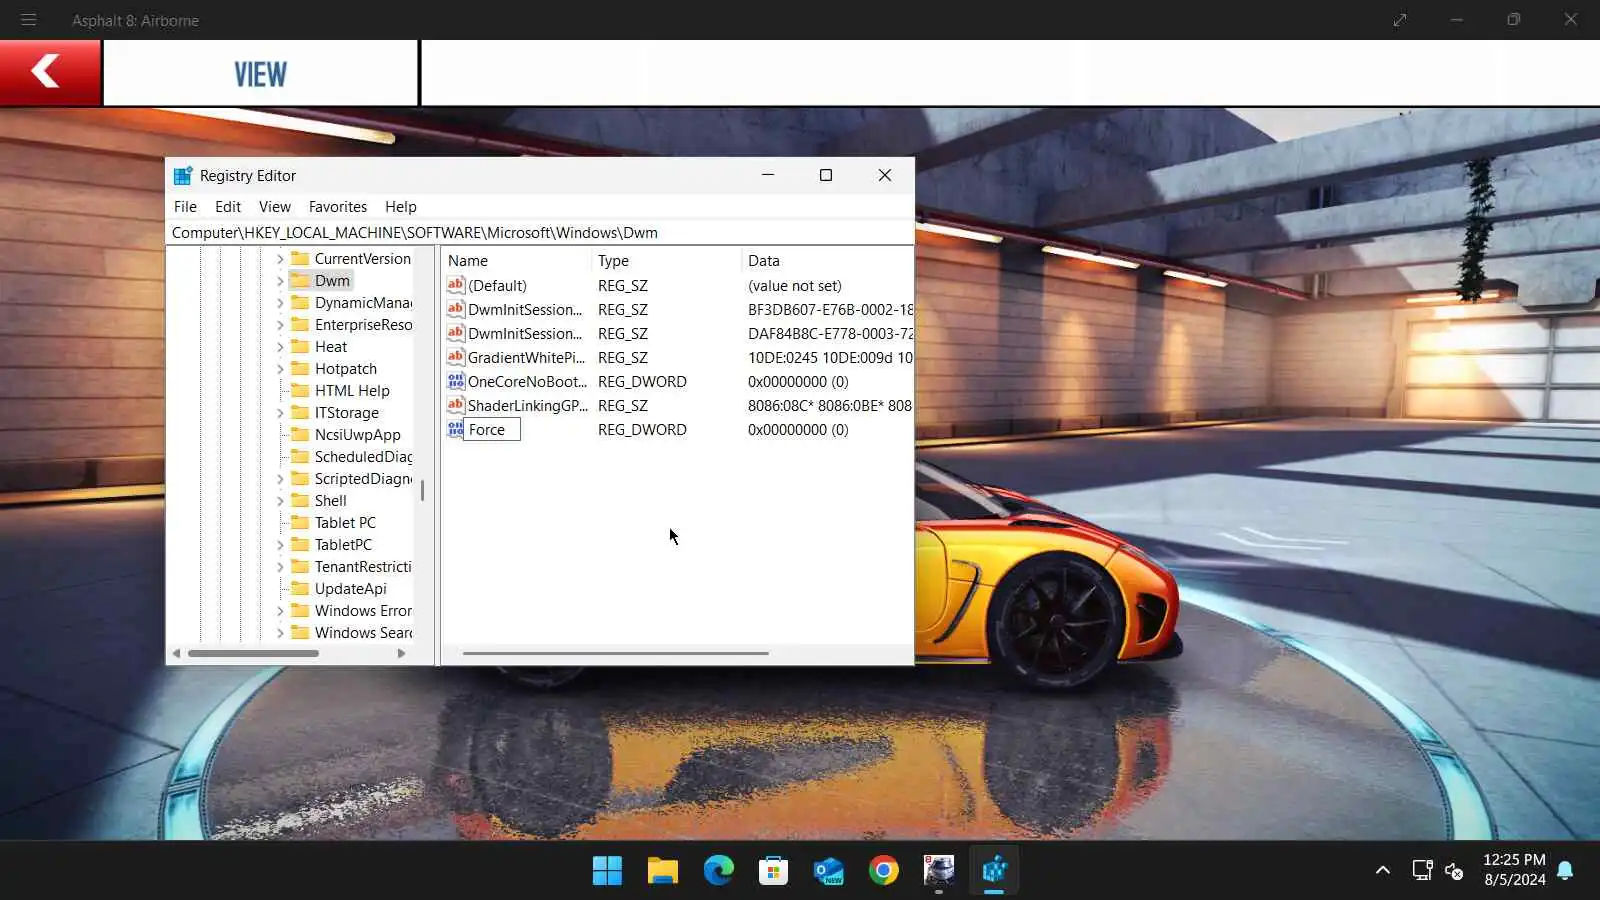
Task: Select the ScriptedDiagn... key label
Action: (363, 479)
